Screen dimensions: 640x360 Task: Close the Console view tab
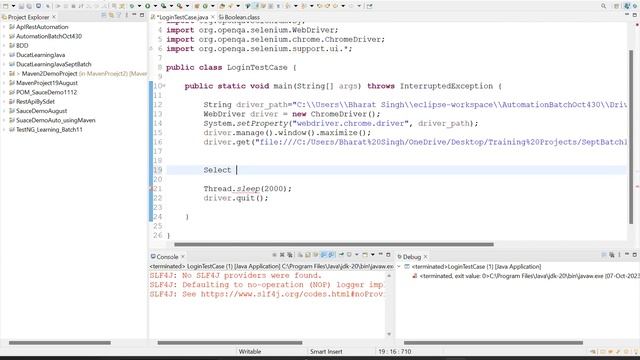(183, 257)
